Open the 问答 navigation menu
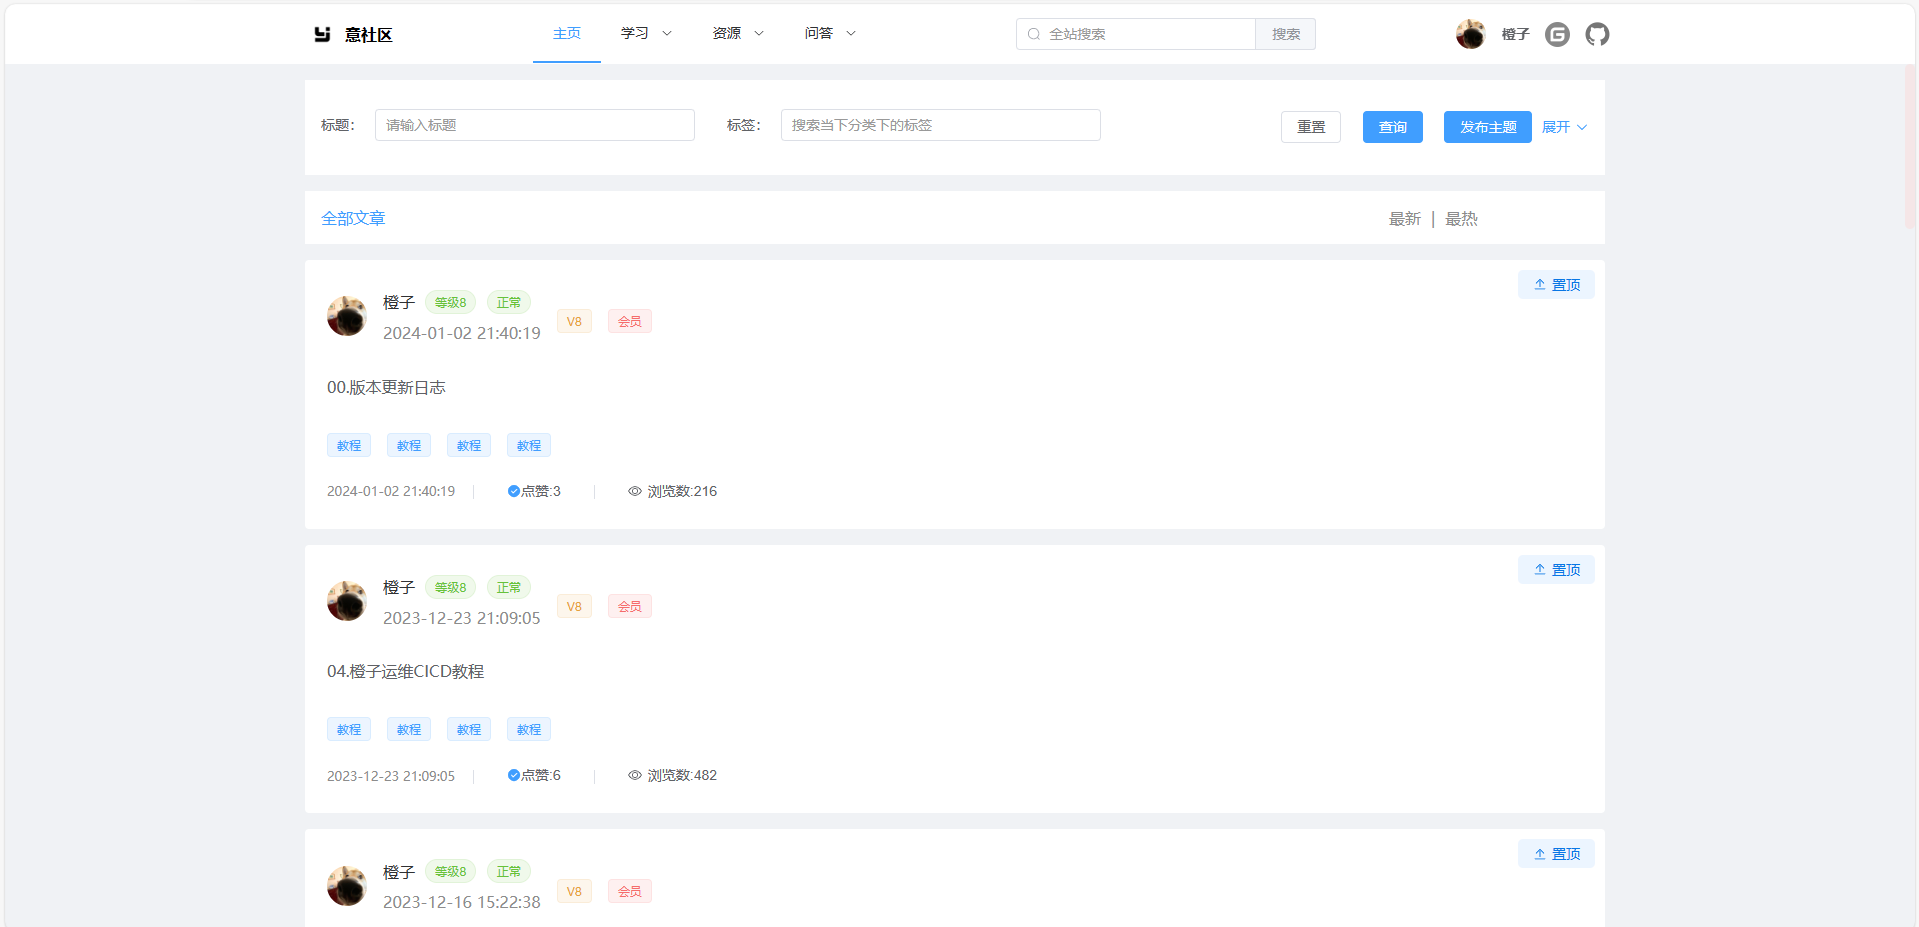This screenshot has height=927, width=1919. click(x=830, y=34)
